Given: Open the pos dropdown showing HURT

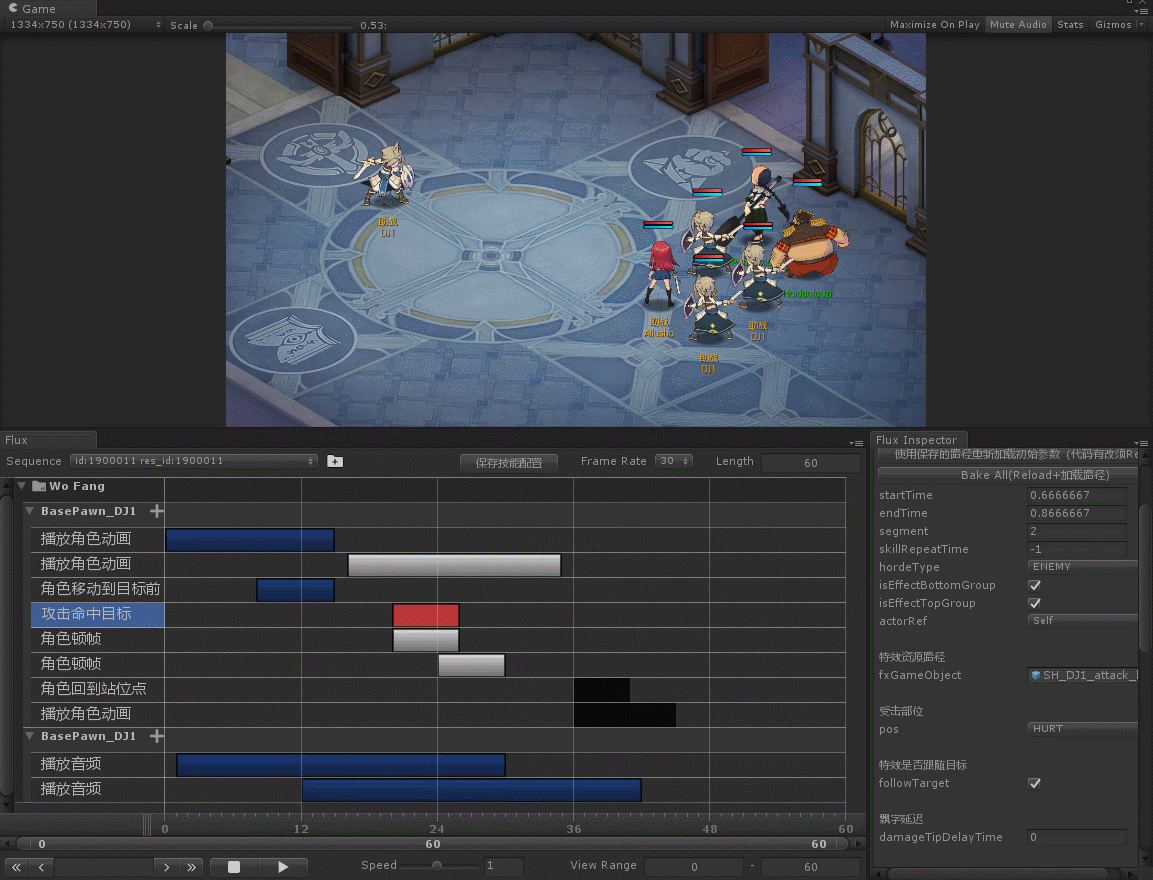Looking at the screenshot, I should 1082,729.
